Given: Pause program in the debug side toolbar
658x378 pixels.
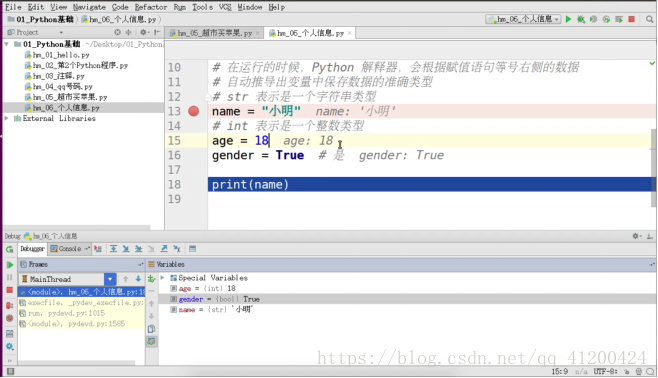Looking at the screenshot, I should click(x=10, y=277).
